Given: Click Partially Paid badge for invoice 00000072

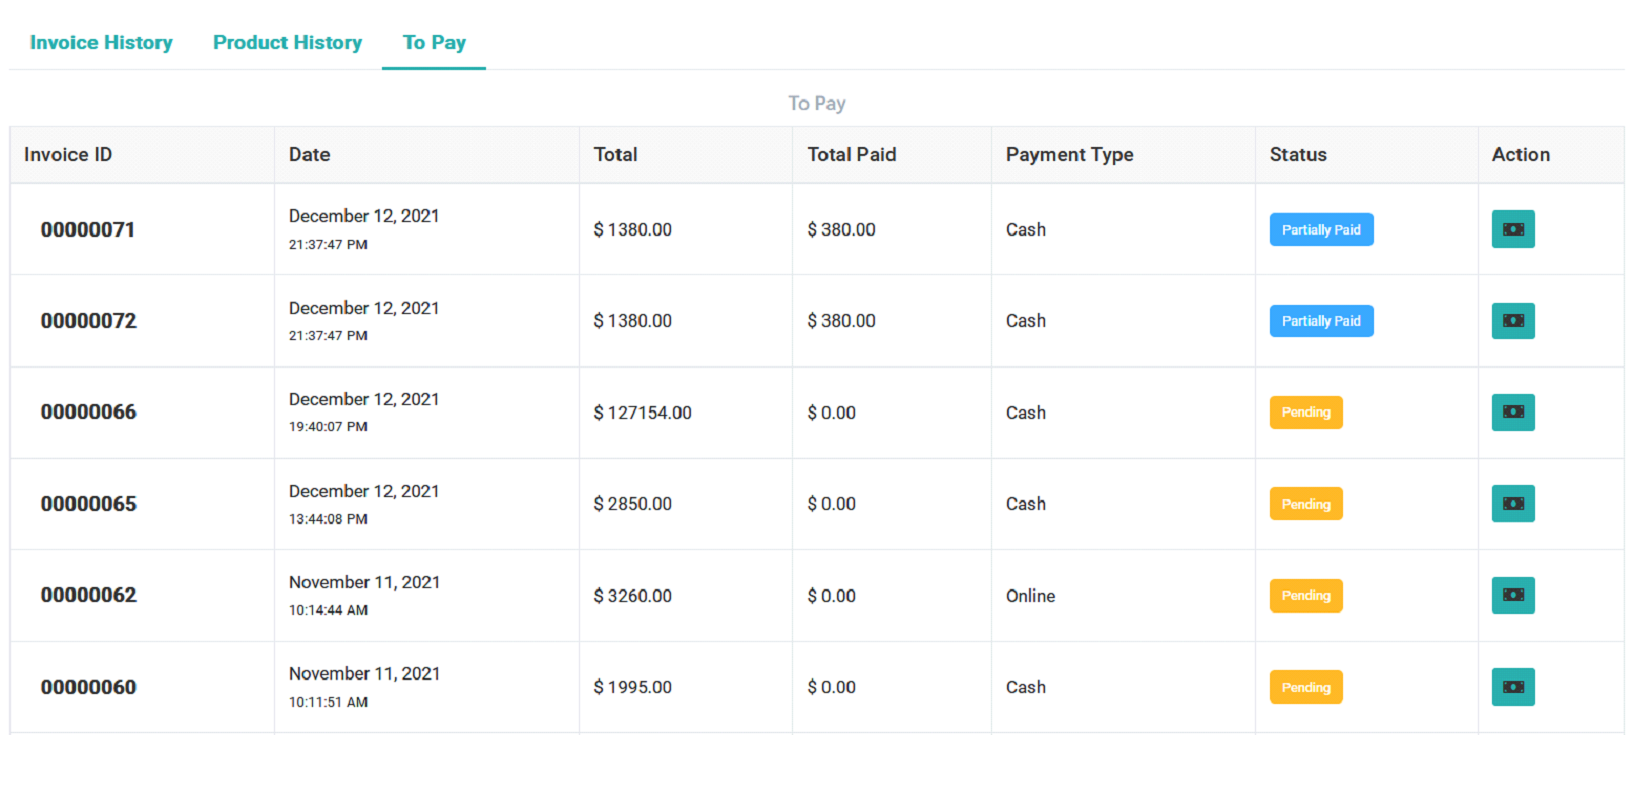Looking at the screenshot, I should click(1320, 321).
